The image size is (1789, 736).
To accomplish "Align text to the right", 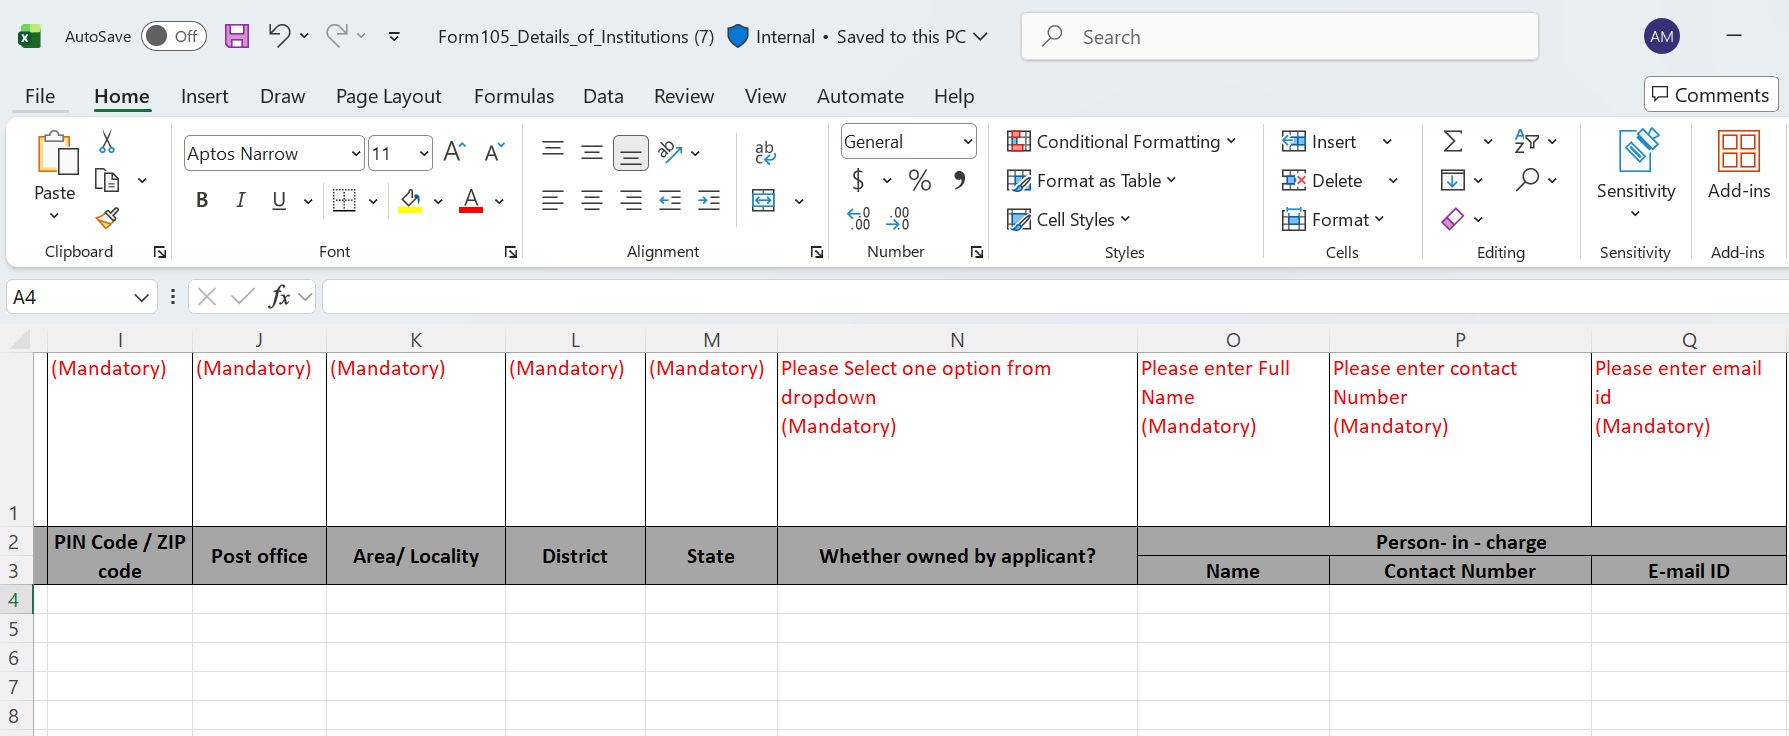I will click(x=631, y=200).
